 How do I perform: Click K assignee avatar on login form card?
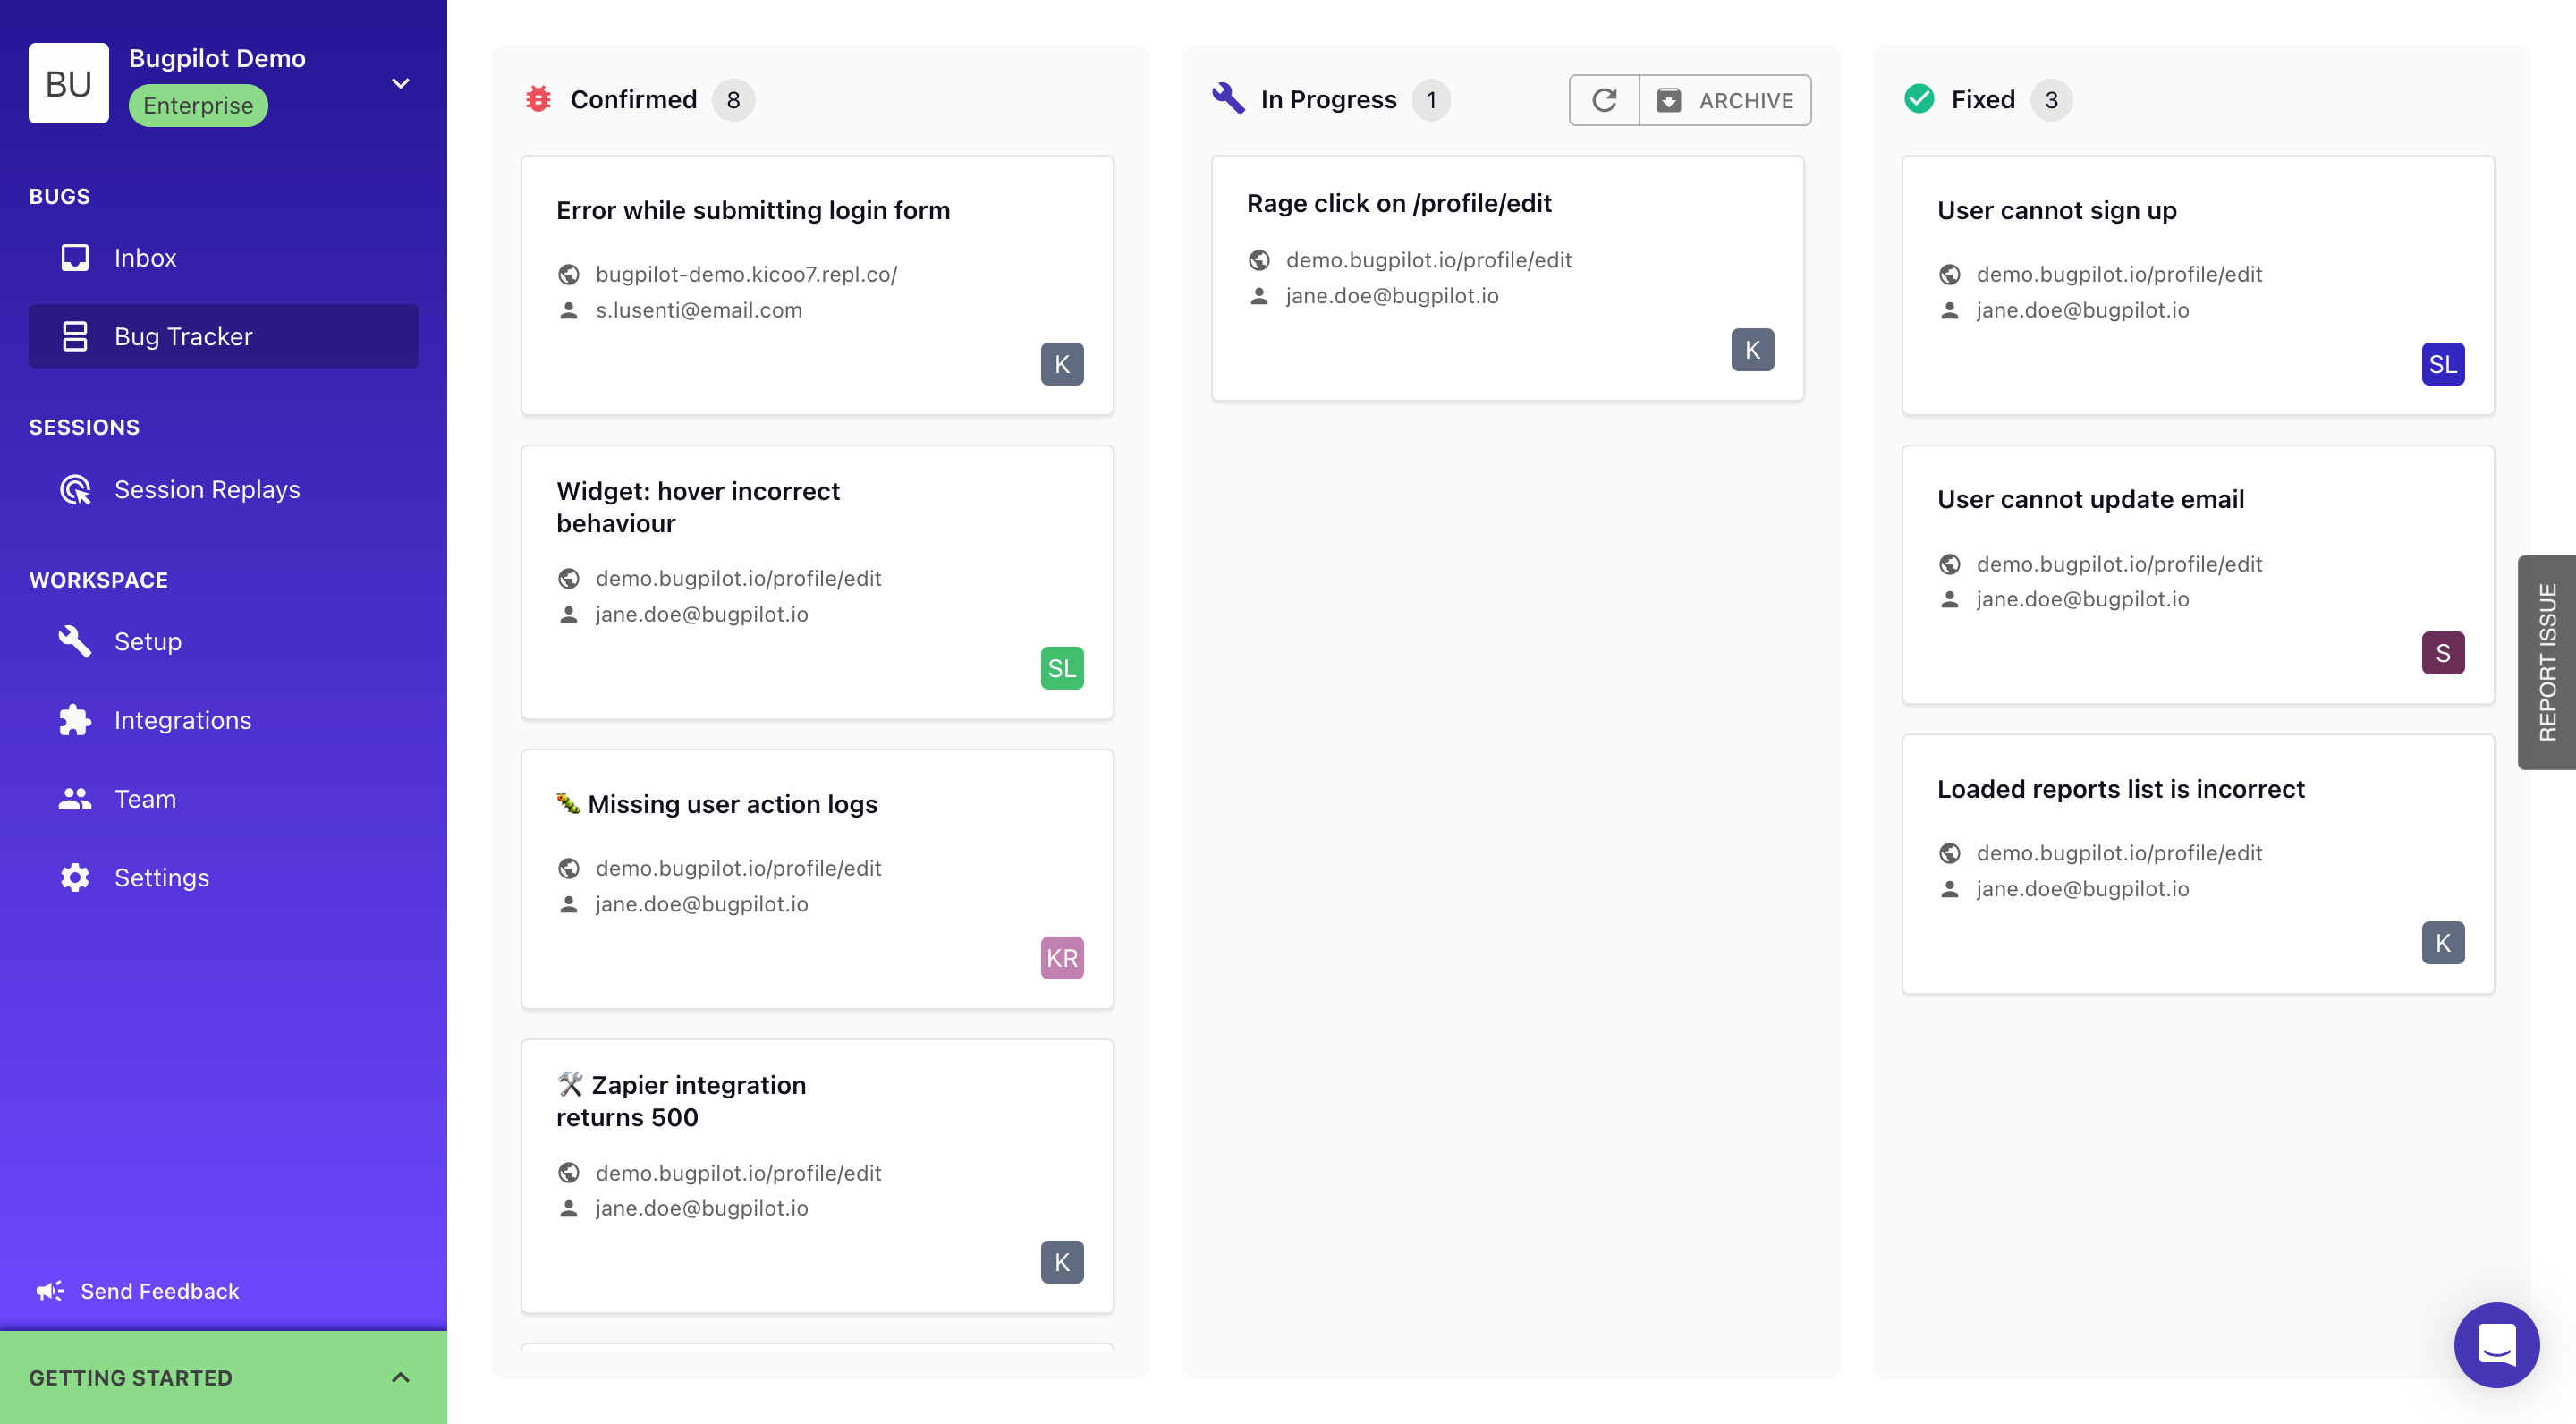[x=1062, y=364]
